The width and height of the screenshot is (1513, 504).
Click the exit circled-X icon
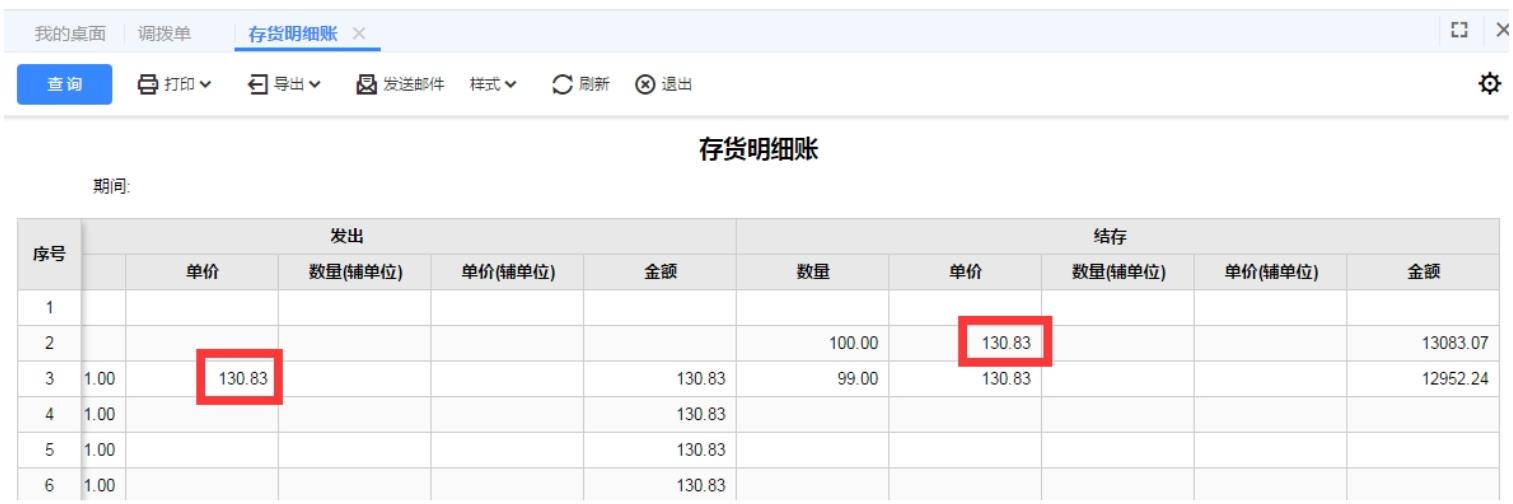(645, 84)
